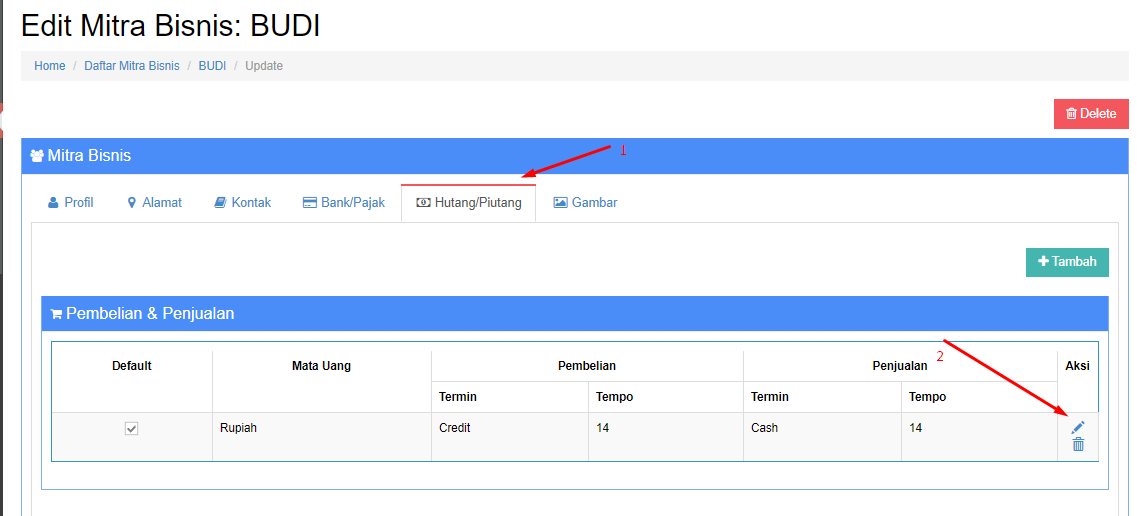
Task: Open the Kontak tab
Action: 242,203
